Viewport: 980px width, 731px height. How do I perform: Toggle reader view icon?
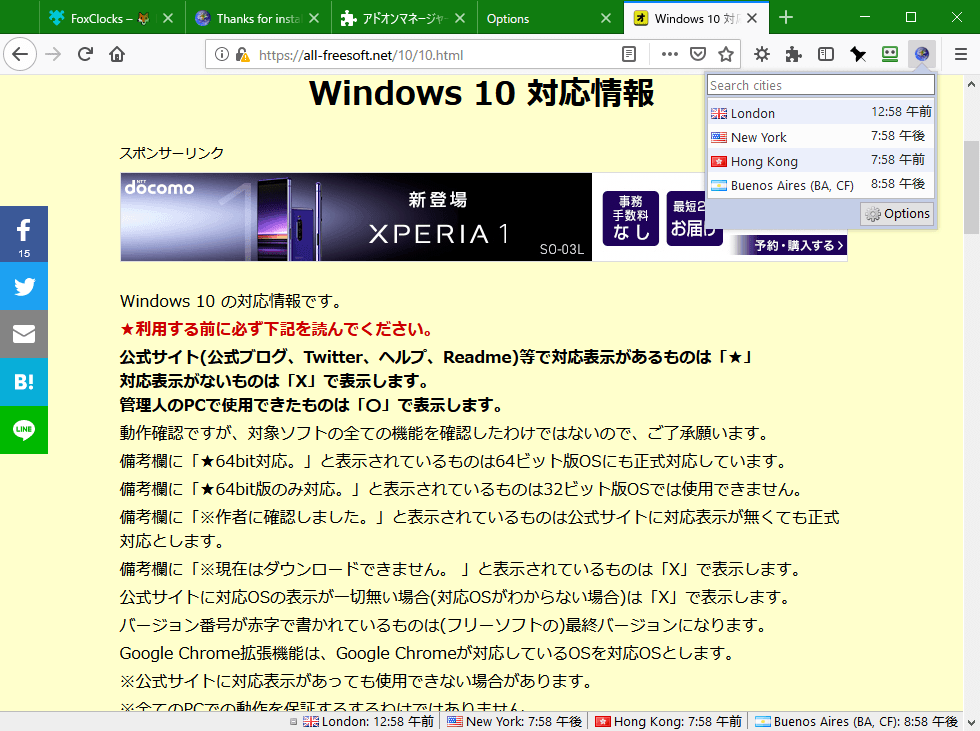tap(629, 54)
